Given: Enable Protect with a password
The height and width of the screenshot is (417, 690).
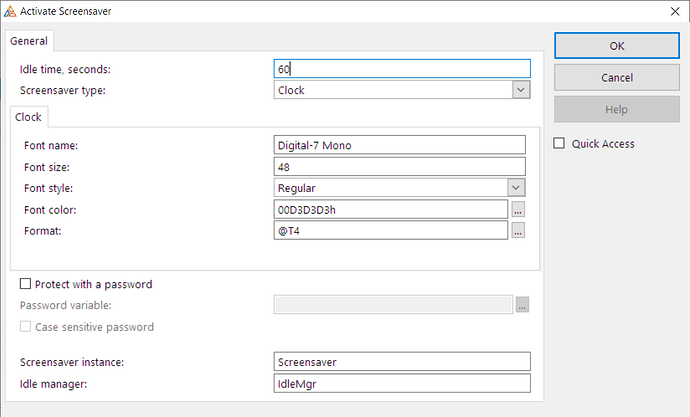Looking at the screenshot, I should (25, 284).
